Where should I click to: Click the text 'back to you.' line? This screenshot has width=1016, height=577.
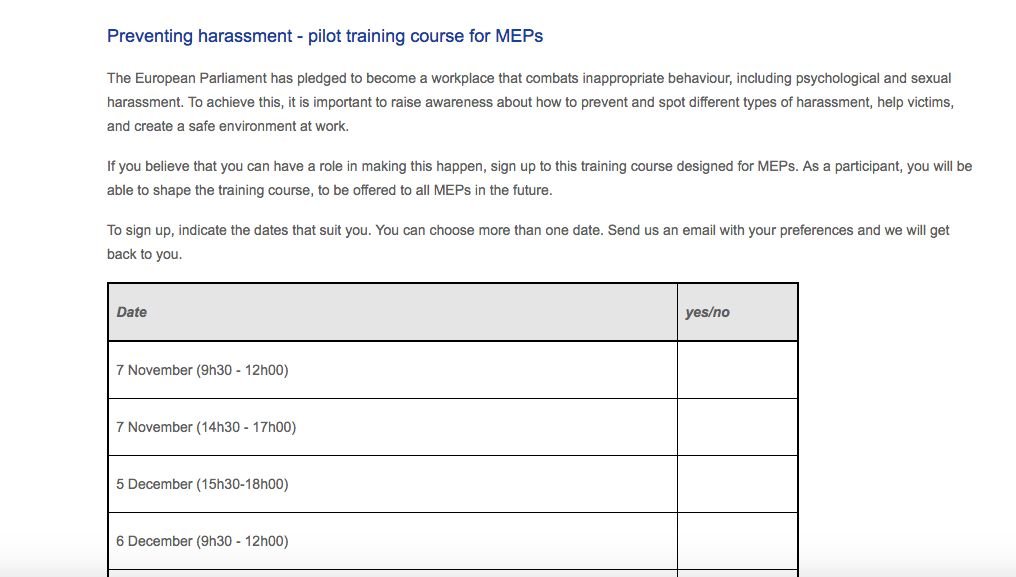click(x=144, y=254)
